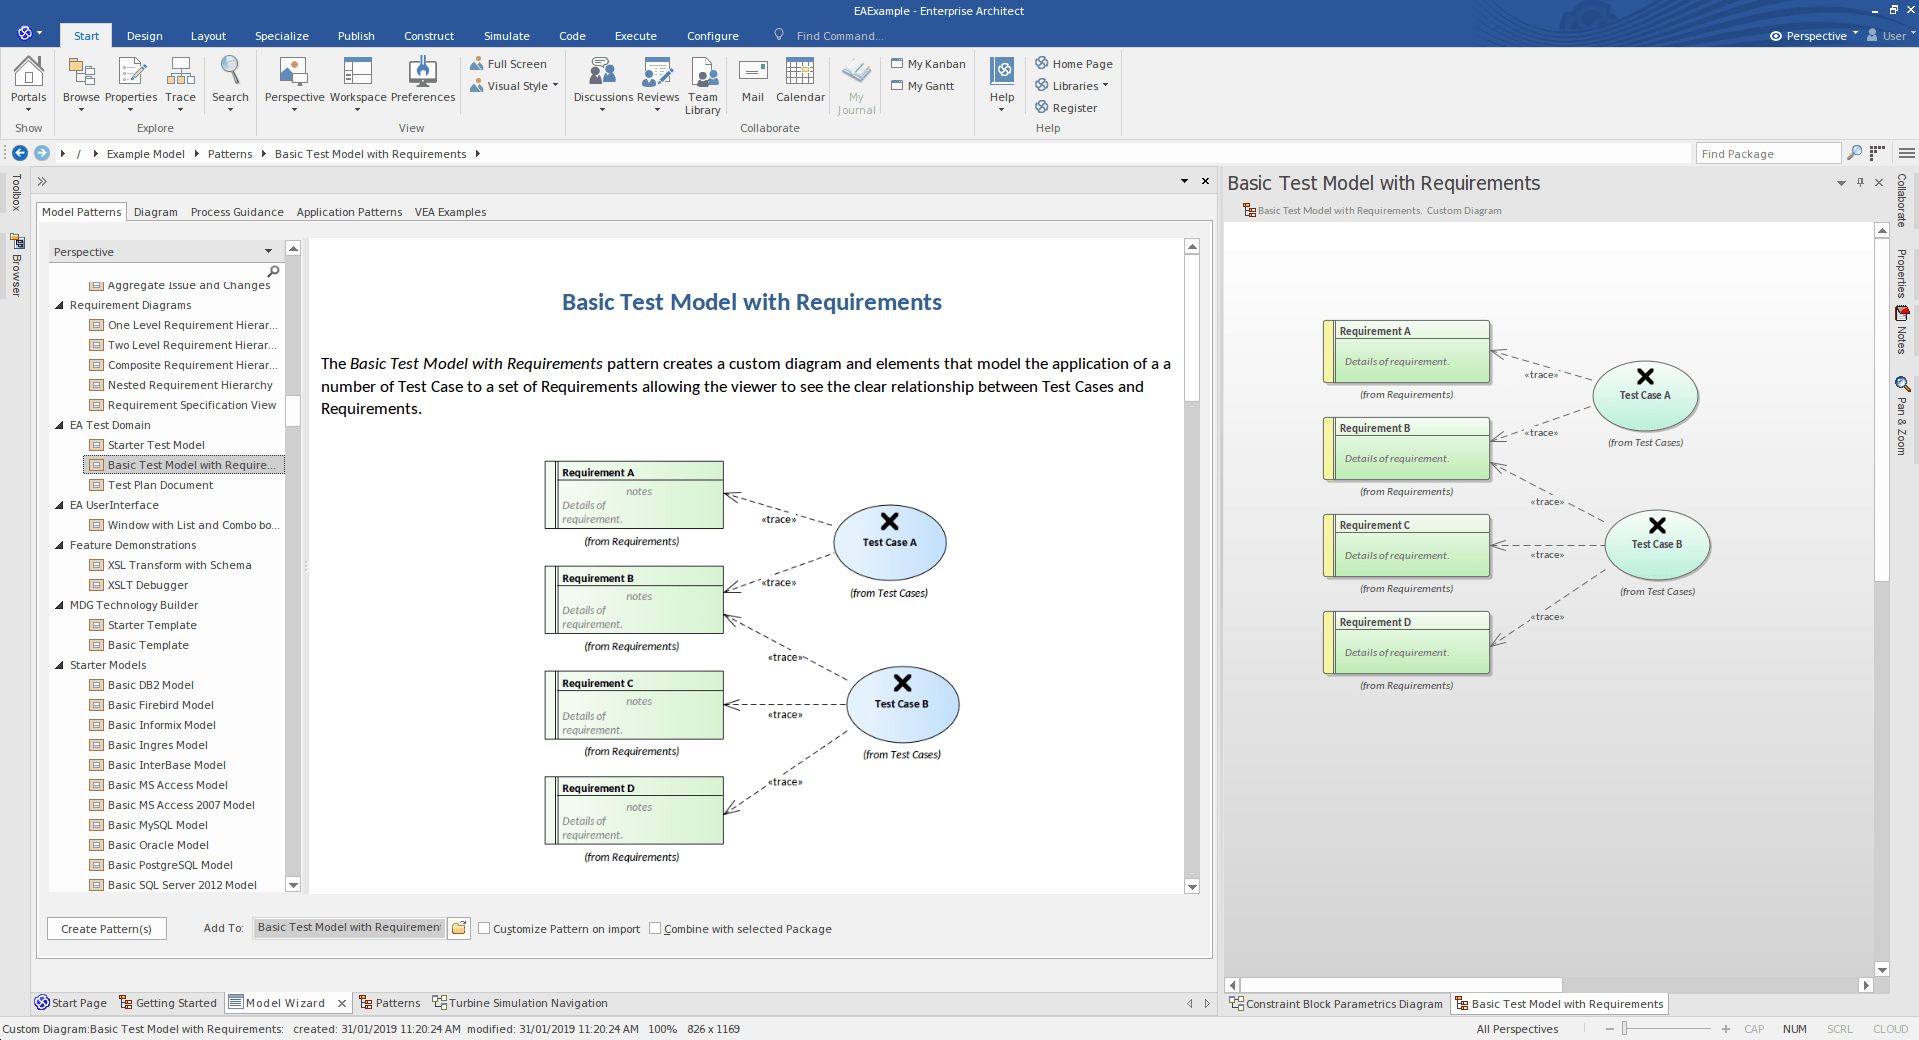The image size is (1919, 1040).
Task: Enable Customize Pattern on import
Action: click(484, 928)
